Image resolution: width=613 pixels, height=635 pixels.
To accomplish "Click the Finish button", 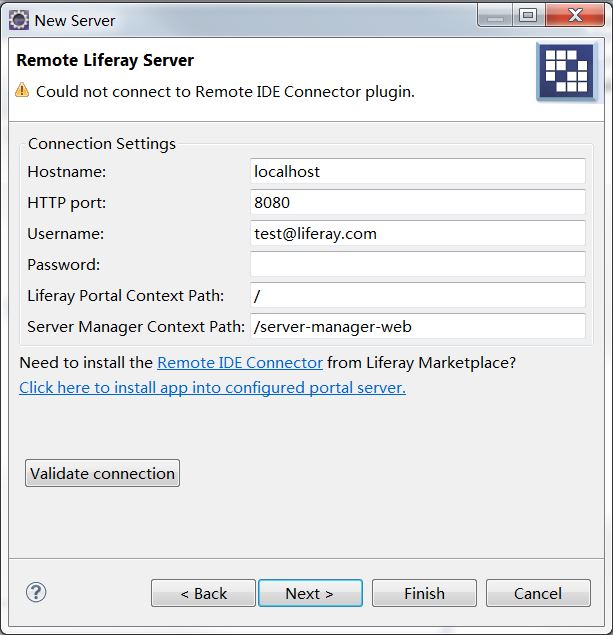I will click(x=424, y=593).
